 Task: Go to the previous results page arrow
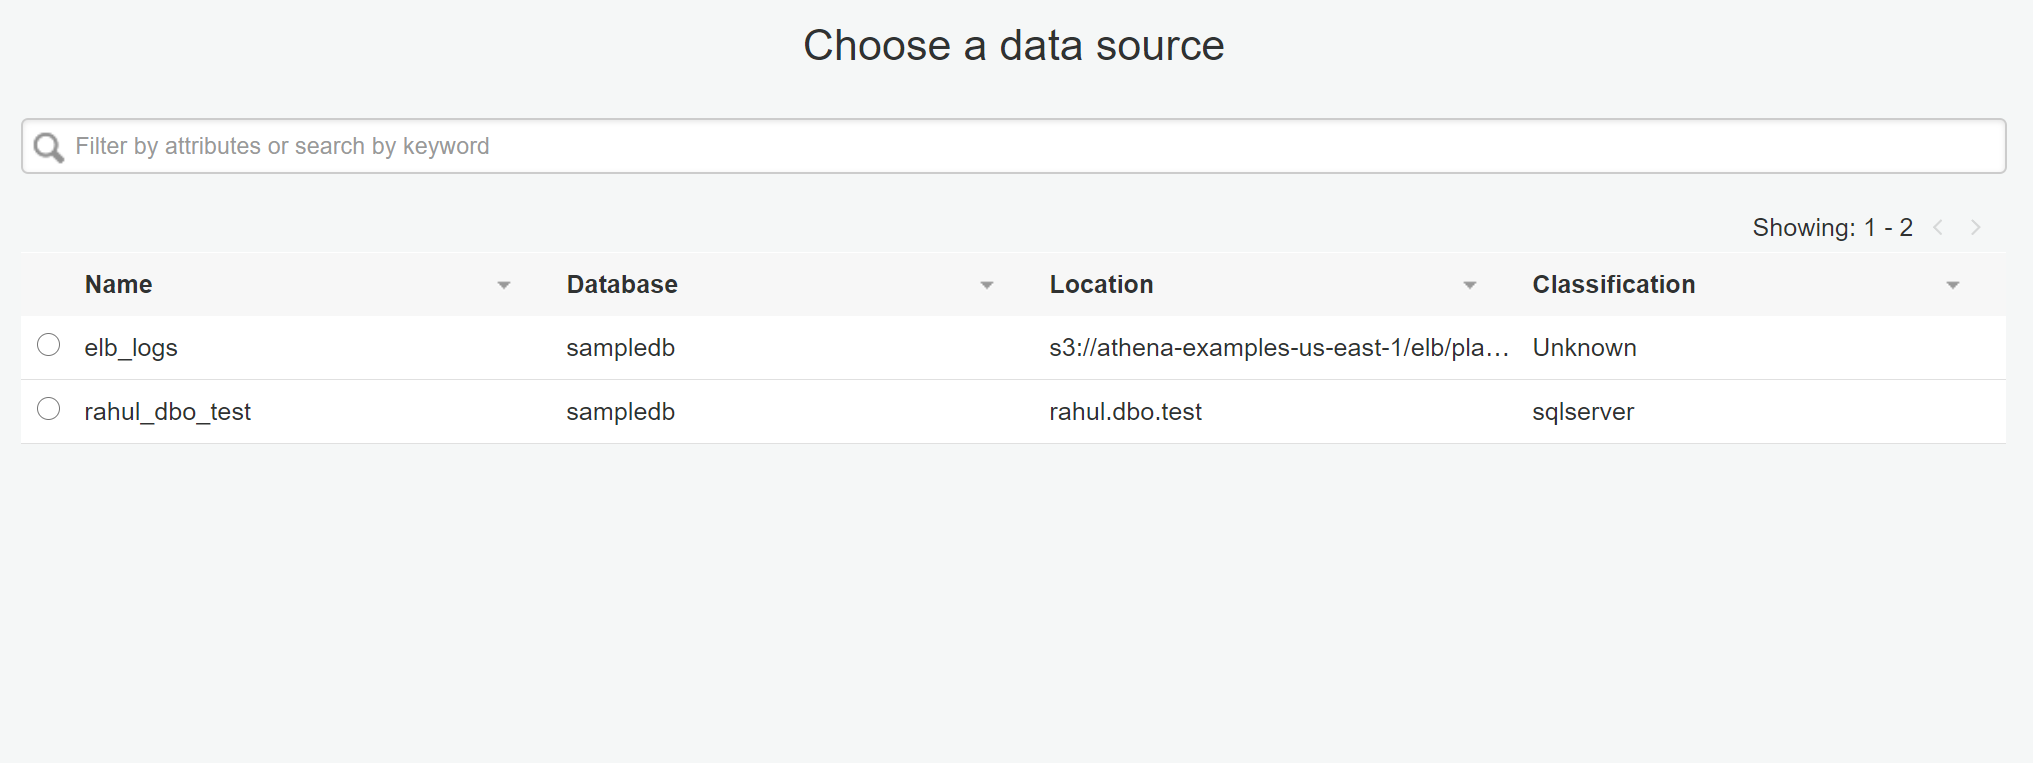click(1938, 228)
